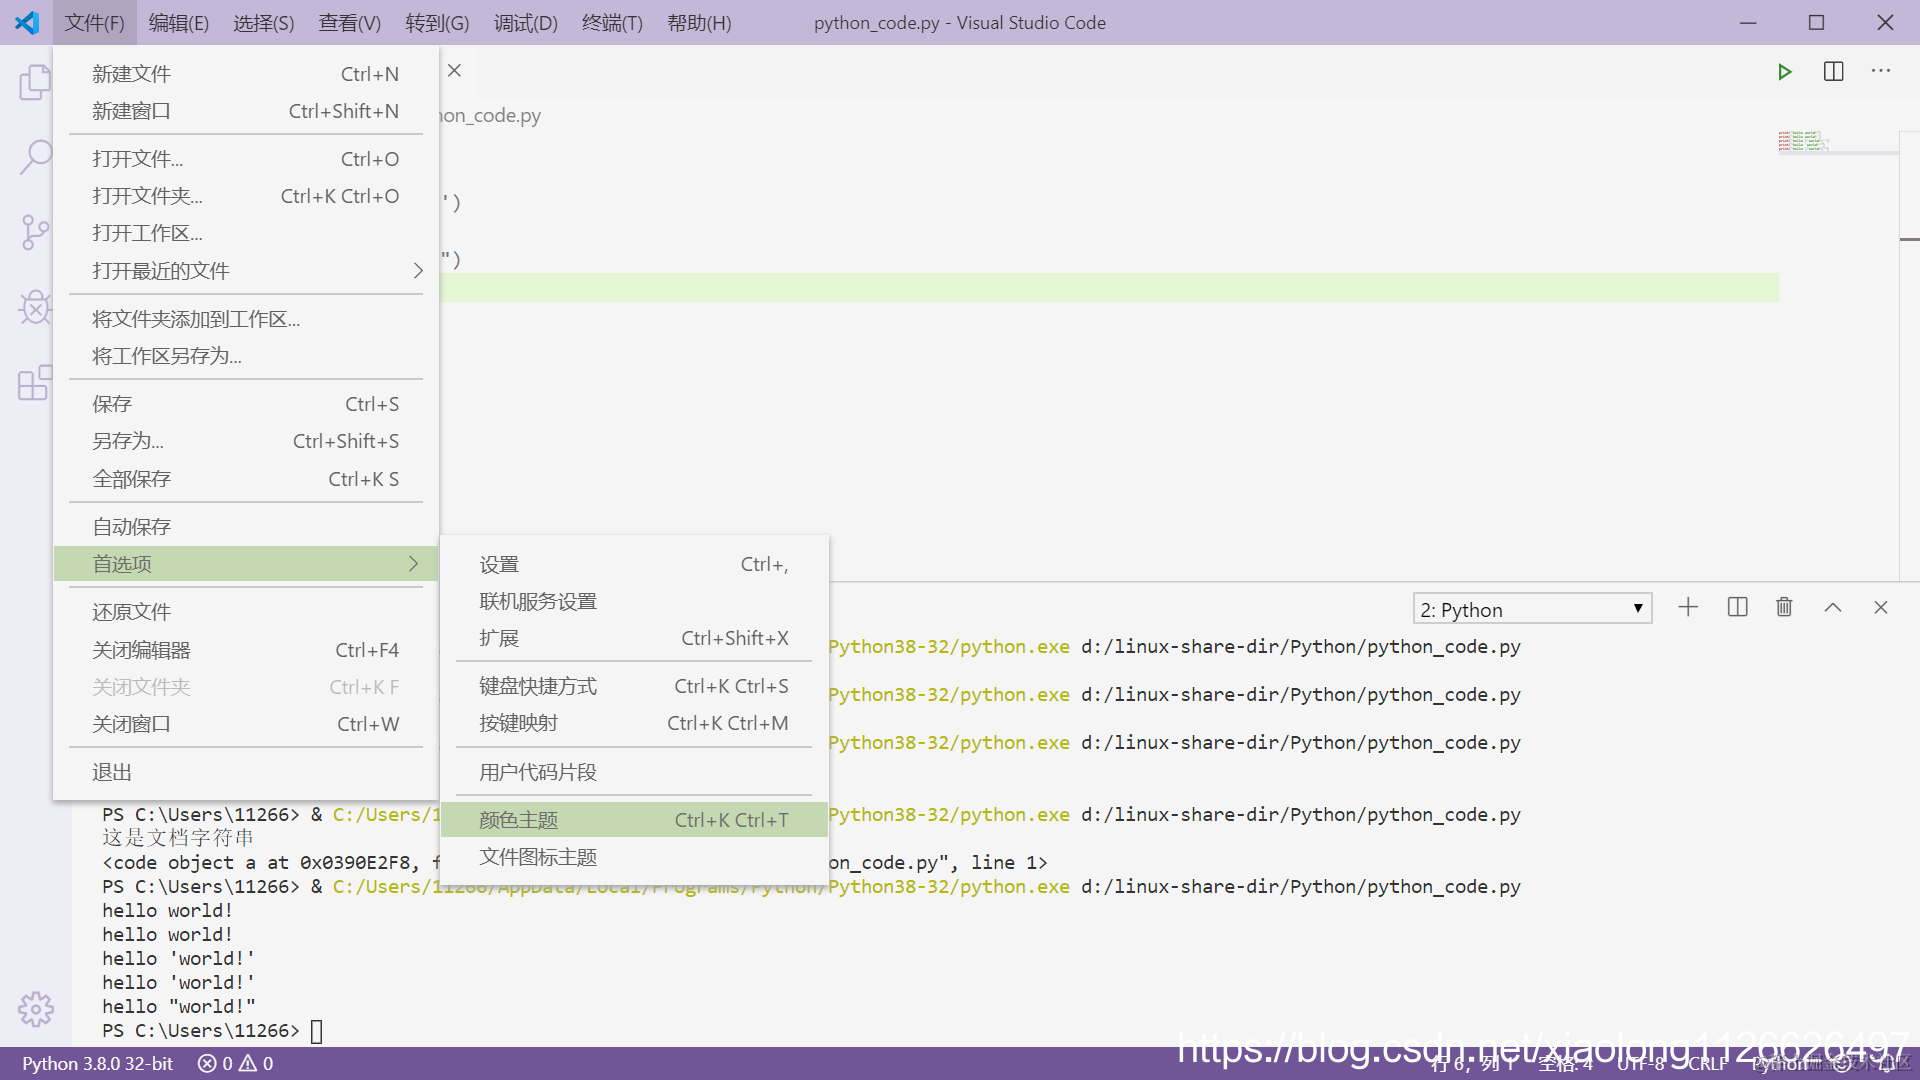The image size is (1920, 1080).
Task: Choose 新建文件 from the File menu
Action: click(246, 74)
